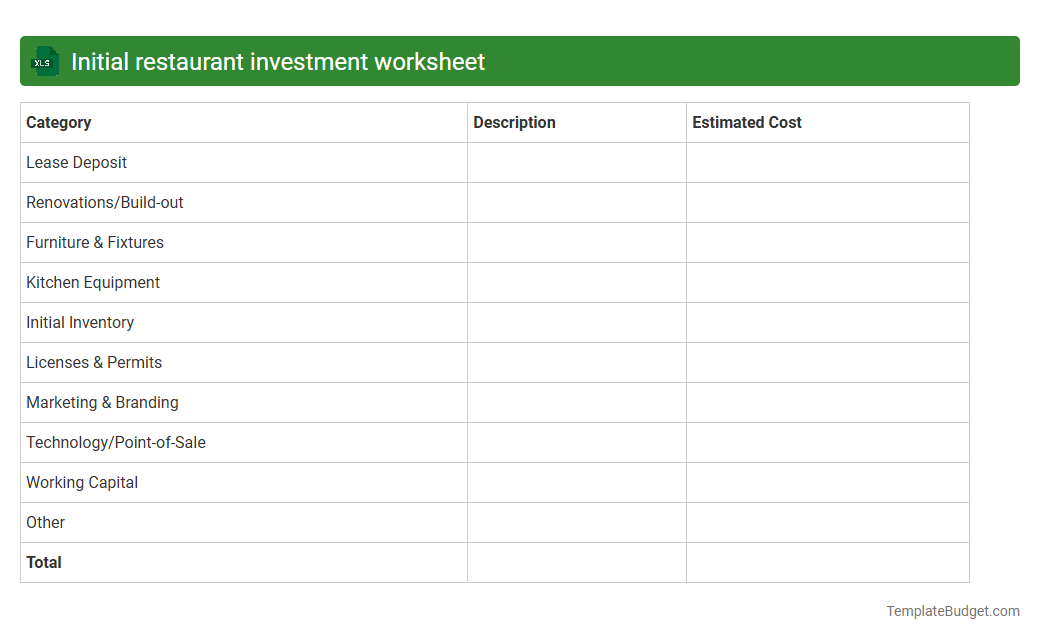Click the Estimated Cost field for Total

(827, 562)
